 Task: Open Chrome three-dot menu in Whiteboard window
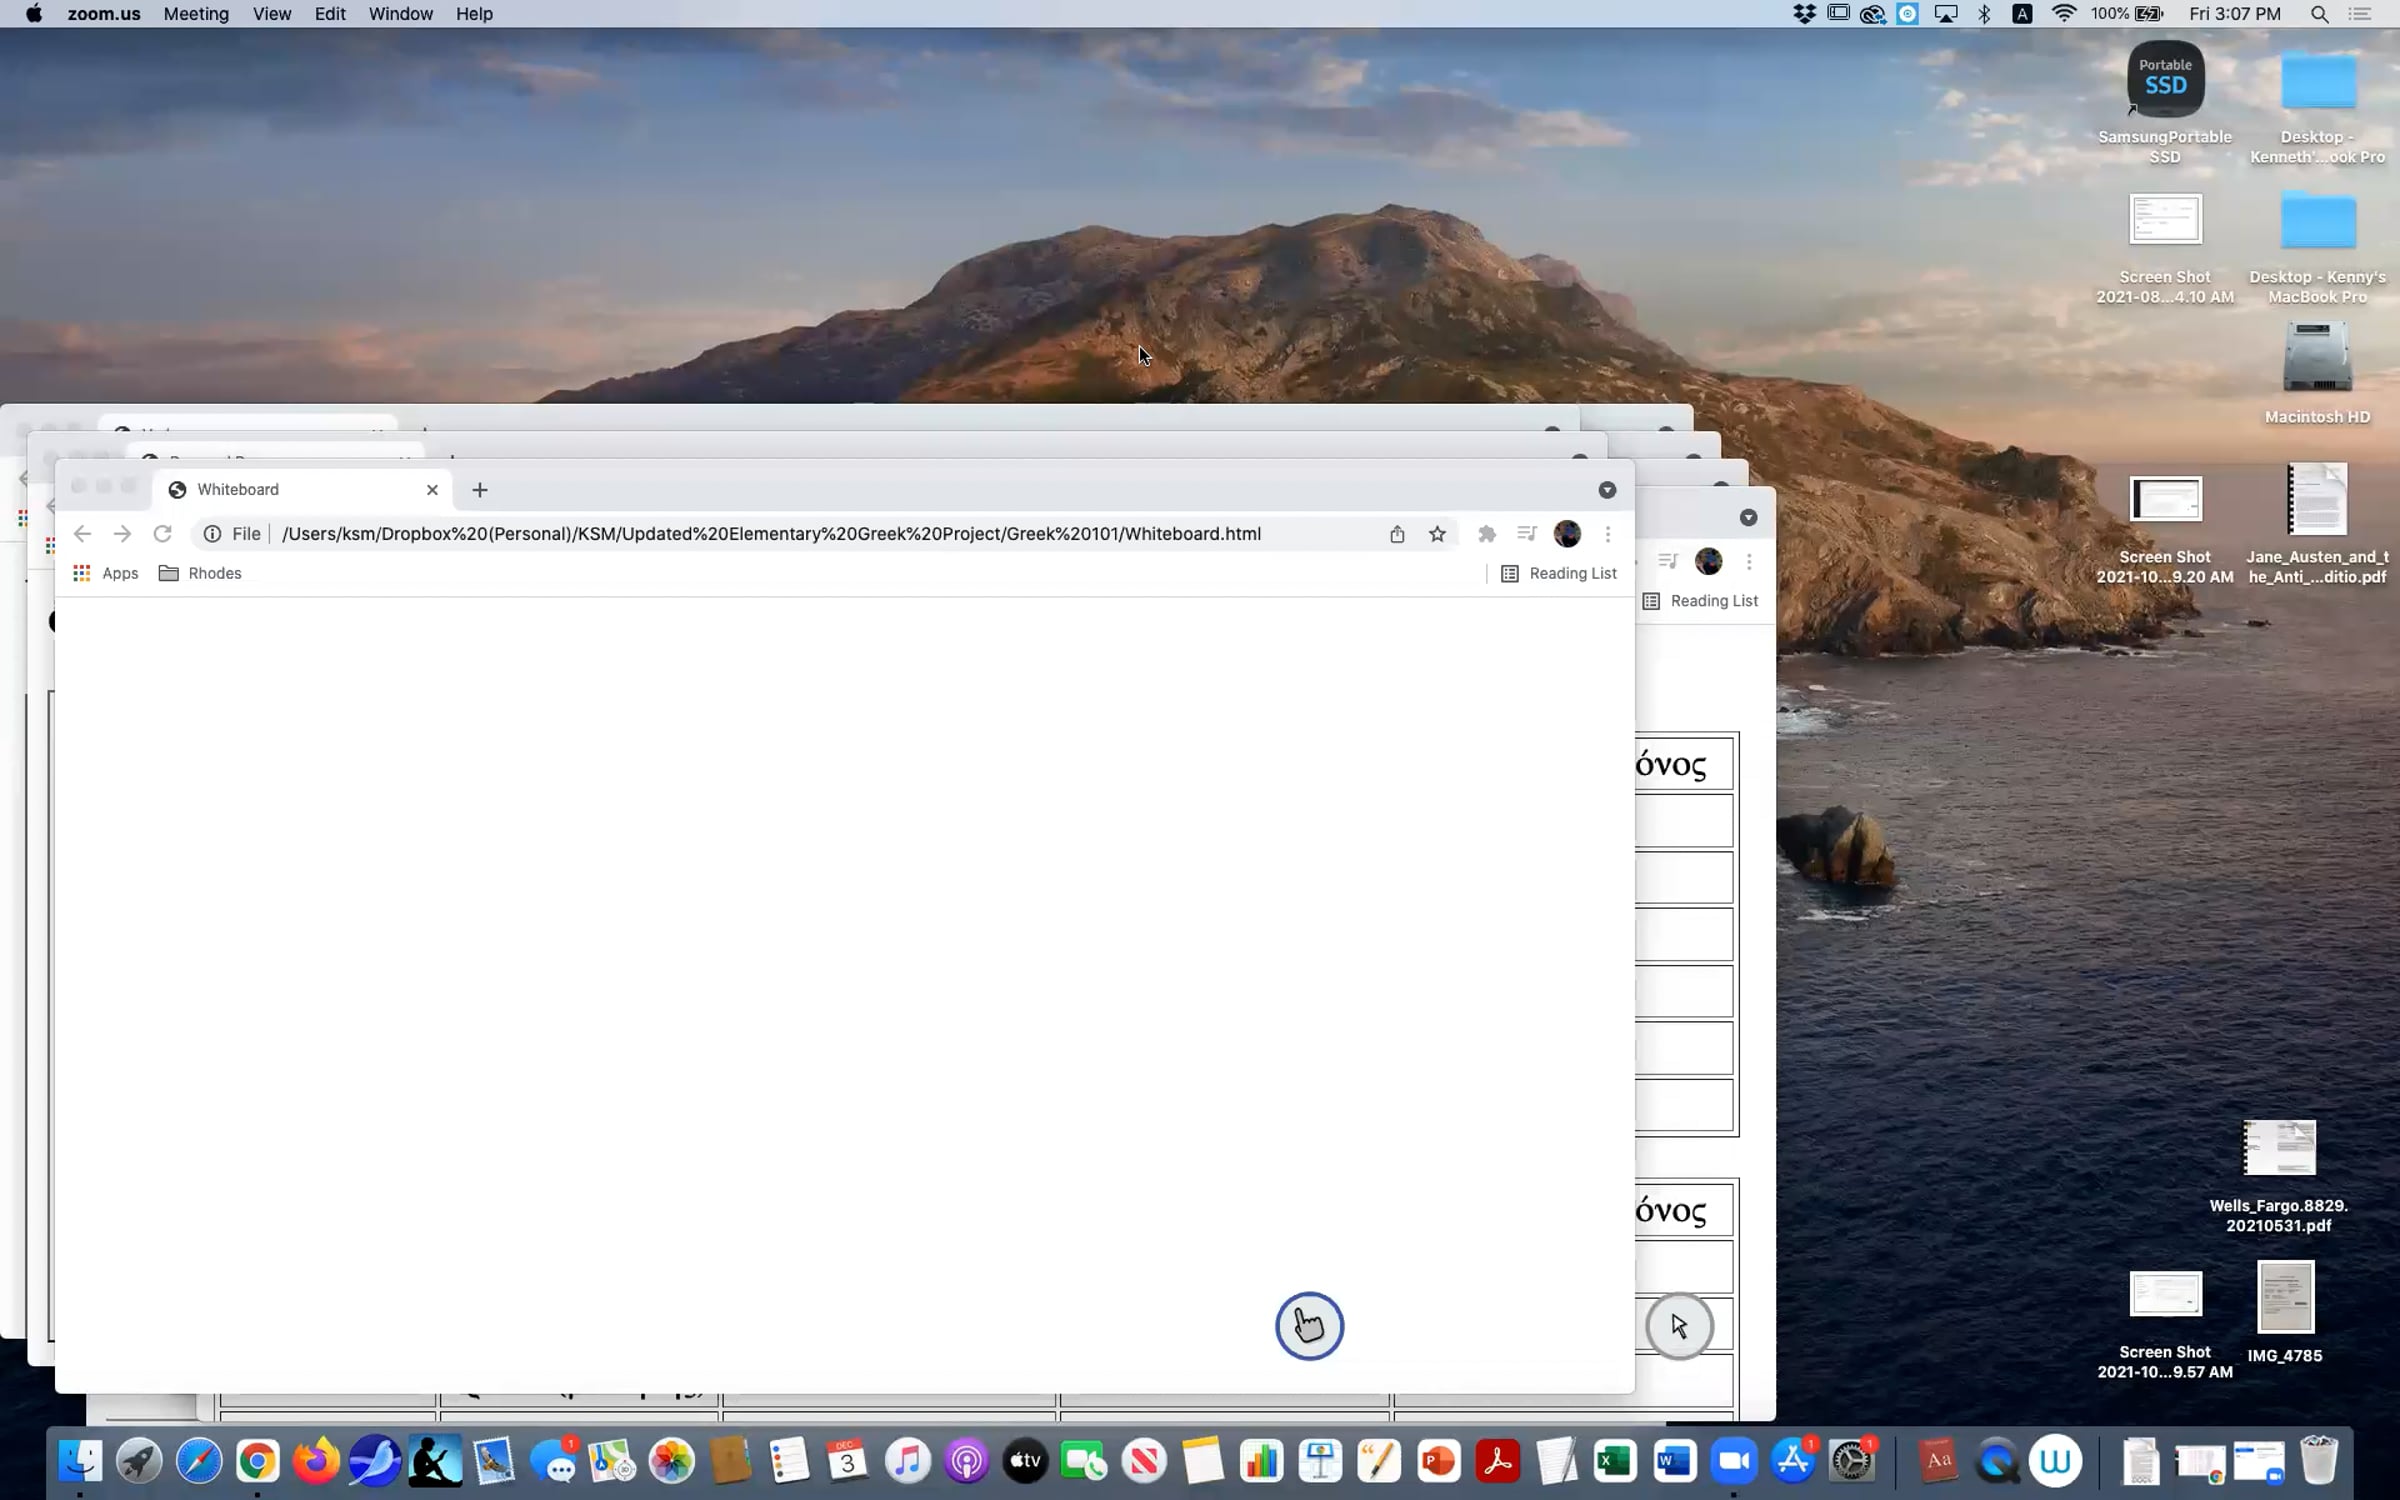point(1608,534)
